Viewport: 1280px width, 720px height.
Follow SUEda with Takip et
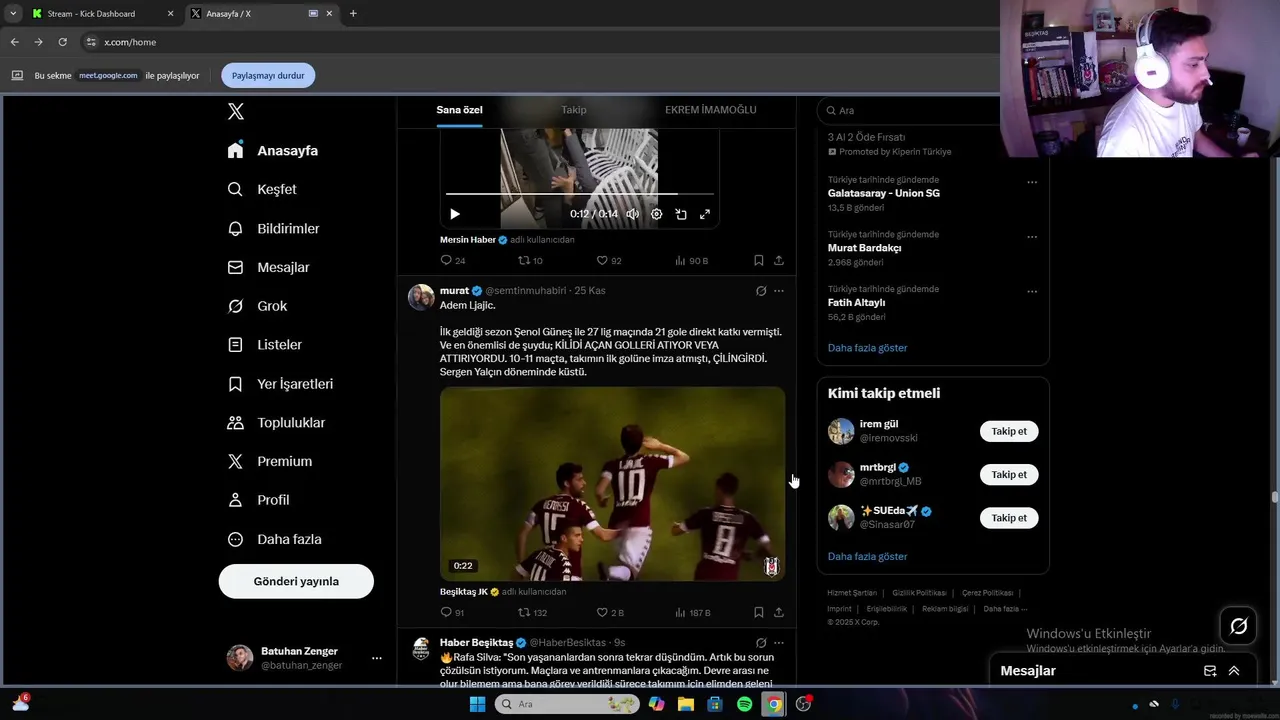[x=1009, y=517]
